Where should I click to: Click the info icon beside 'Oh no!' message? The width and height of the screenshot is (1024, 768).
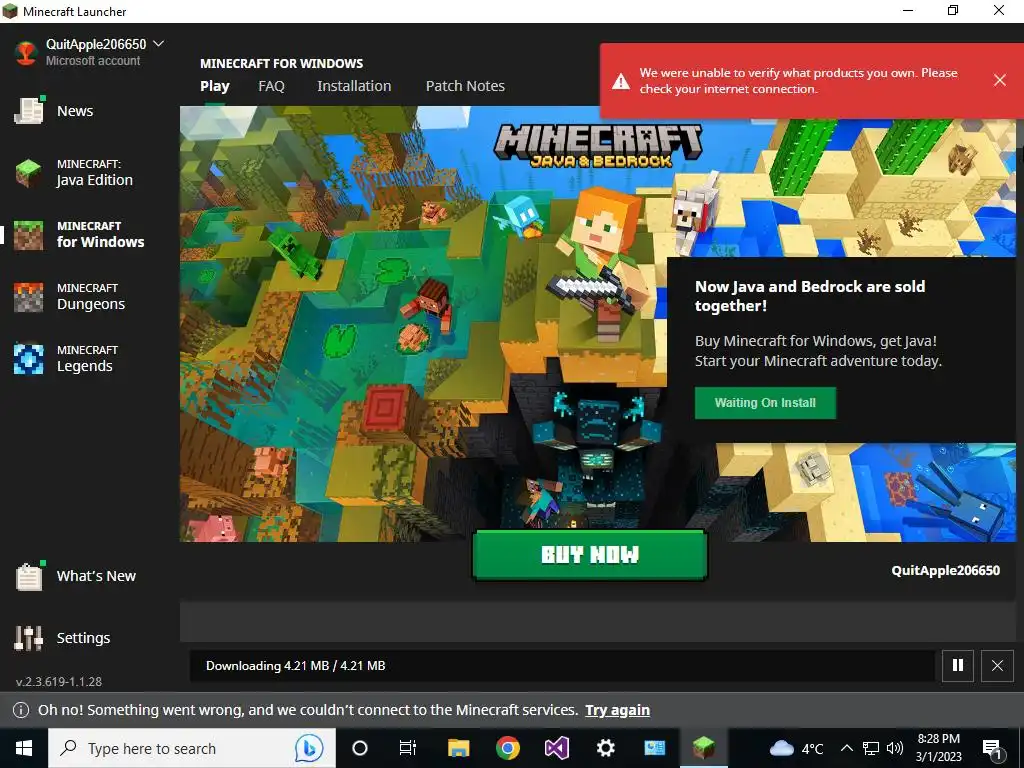pyautogui.click(x=21, y=710)
